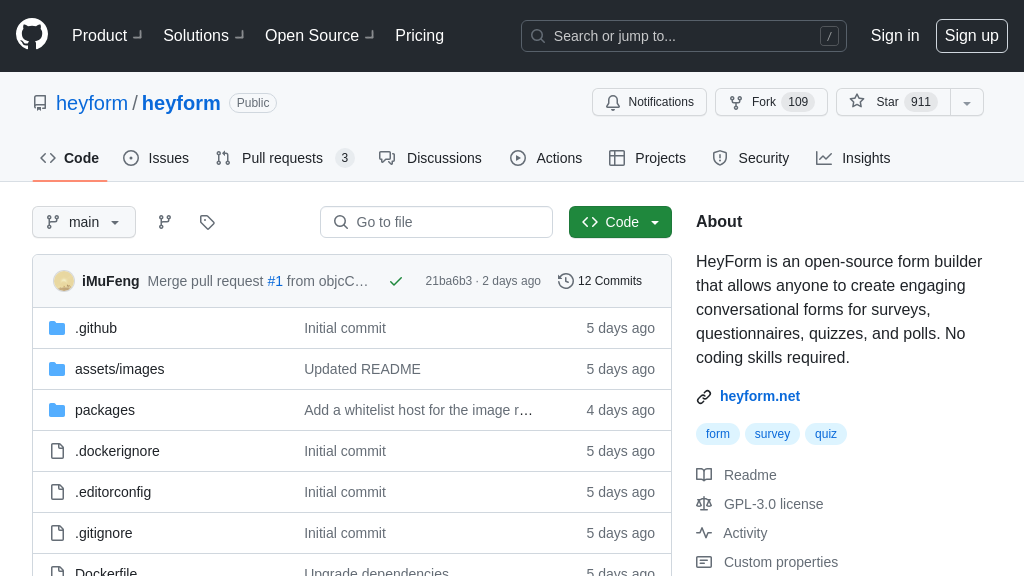Click the Go to file field
Image resolution: width=1024 pixels, height=576 pixels.
pyautogui.click(x=436, y=222)
